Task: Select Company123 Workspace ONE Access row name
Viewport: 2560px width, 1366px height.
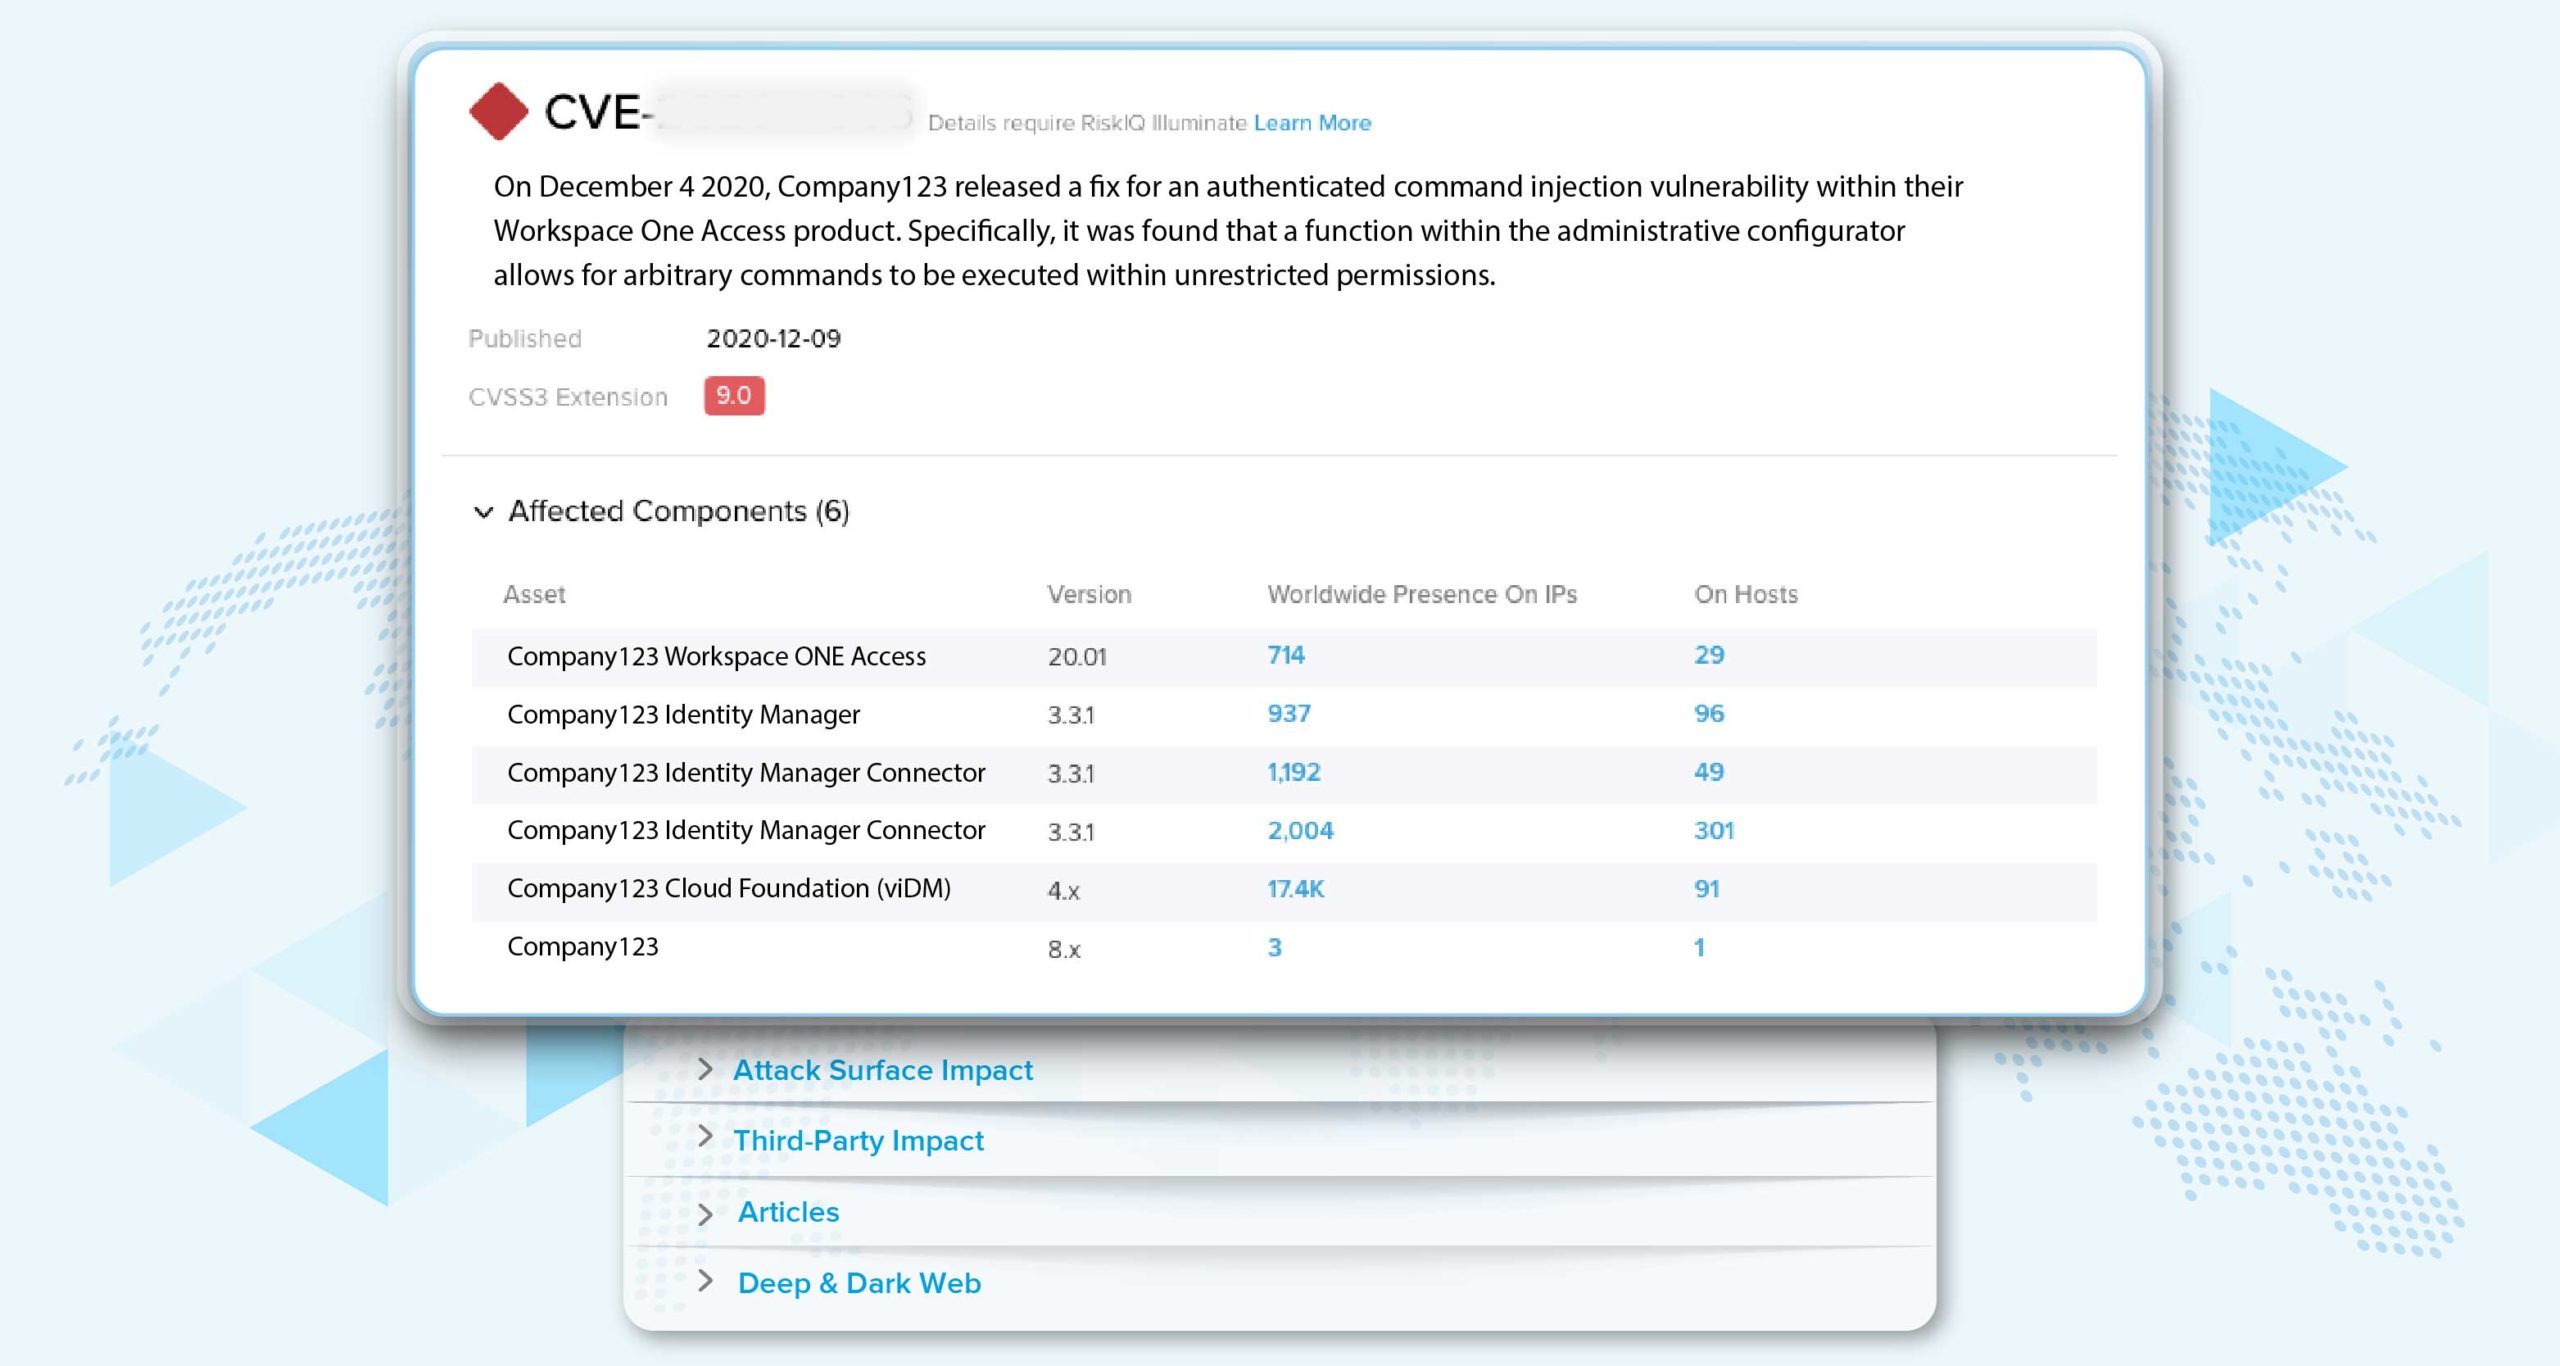Action: (x=716, y=656)
